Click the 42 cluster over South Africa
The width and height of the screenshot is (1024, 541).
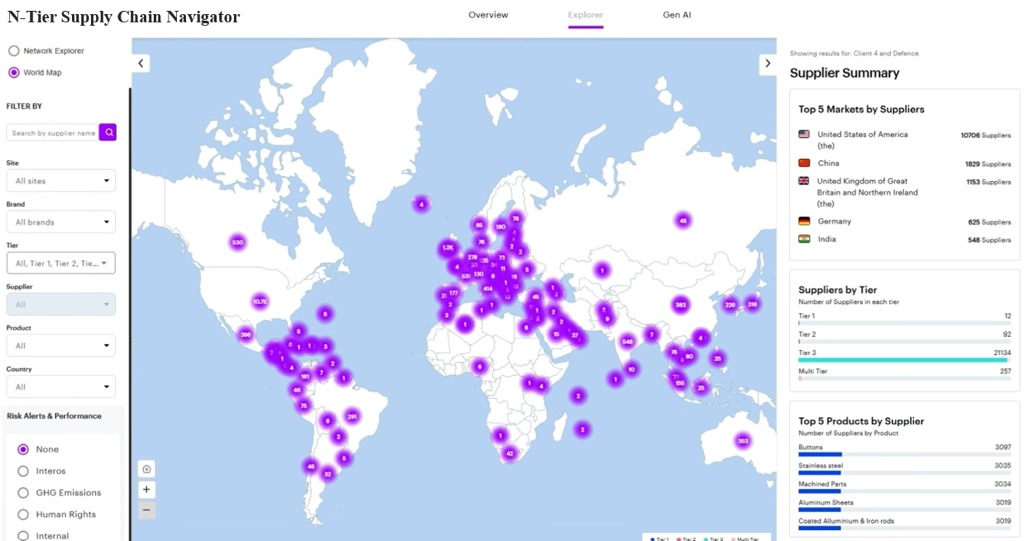coord(510,453)
